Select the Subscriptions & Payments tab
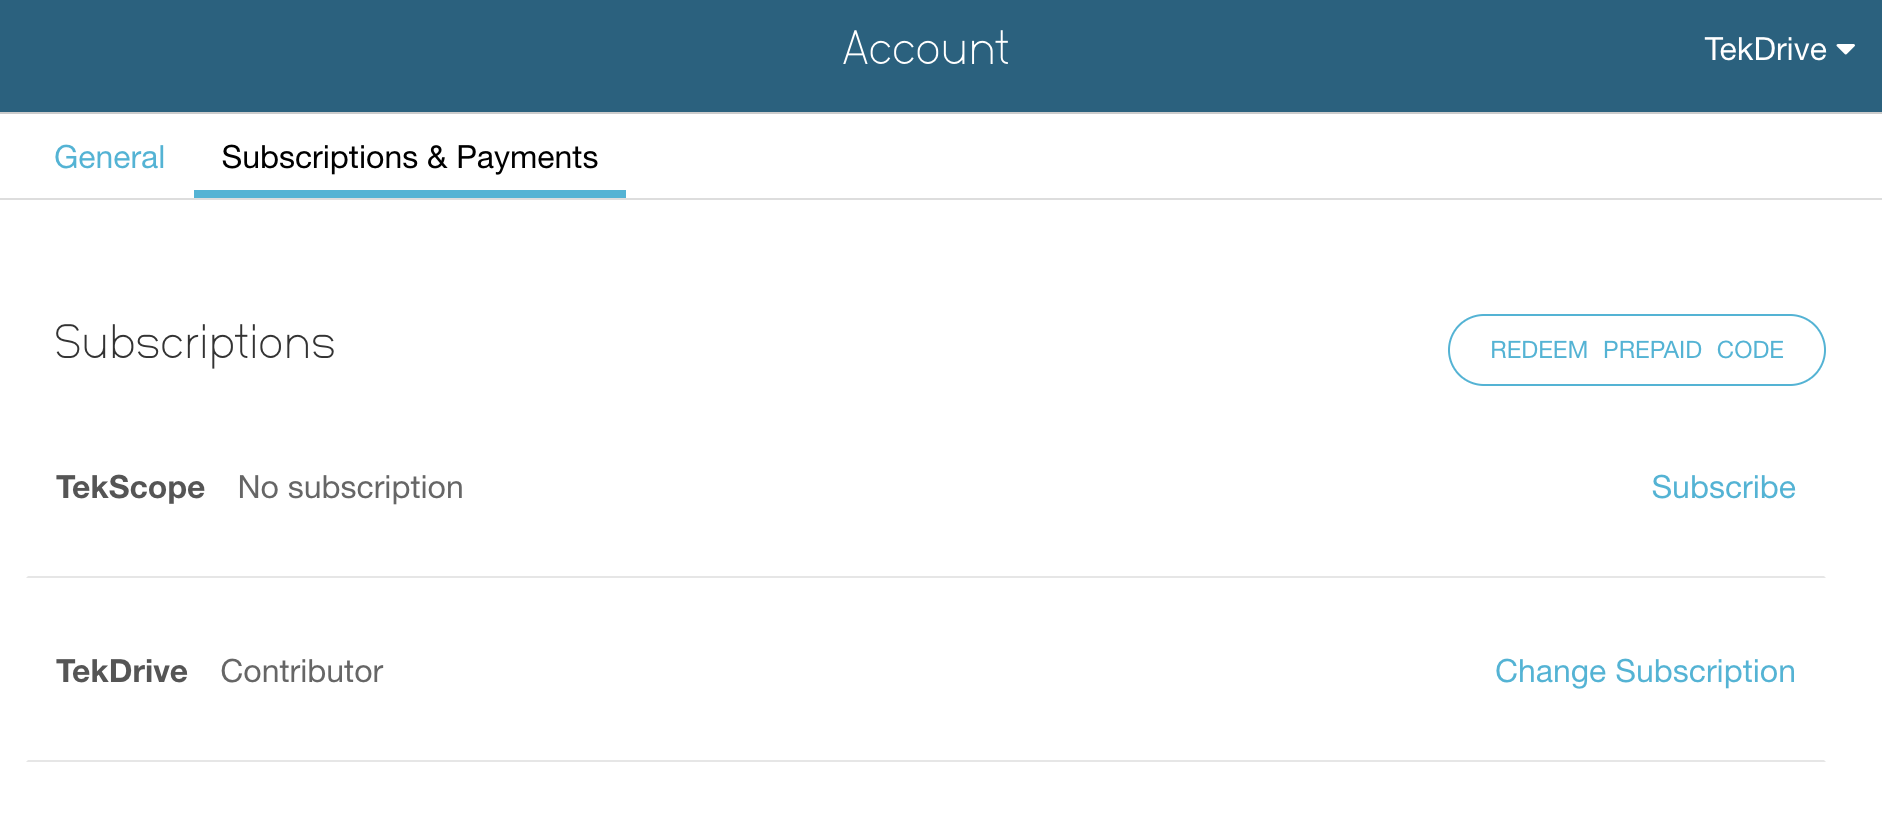Screen dimensions: 1882x840 click(x=409, y=157)
